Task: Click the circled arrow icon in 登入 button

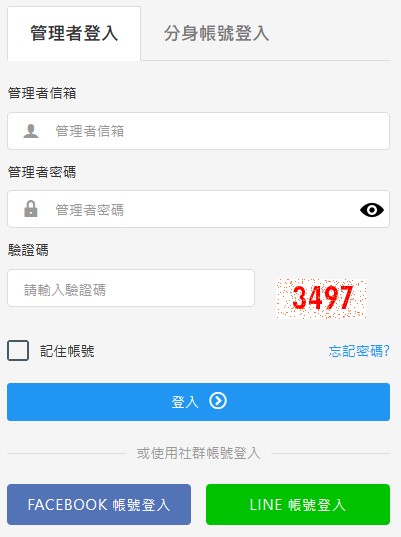Action: click(218, 401)
